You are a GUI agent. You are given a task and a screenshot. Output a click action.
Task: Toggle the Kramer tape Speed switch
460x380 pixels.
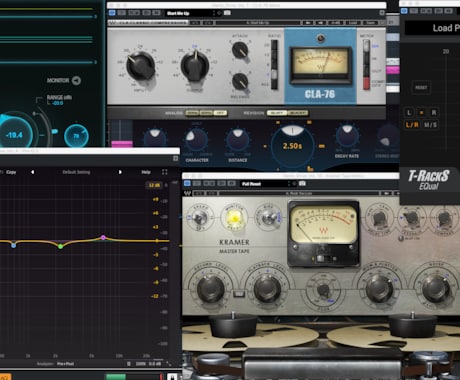pyautogui.click(x=200, y=219)
